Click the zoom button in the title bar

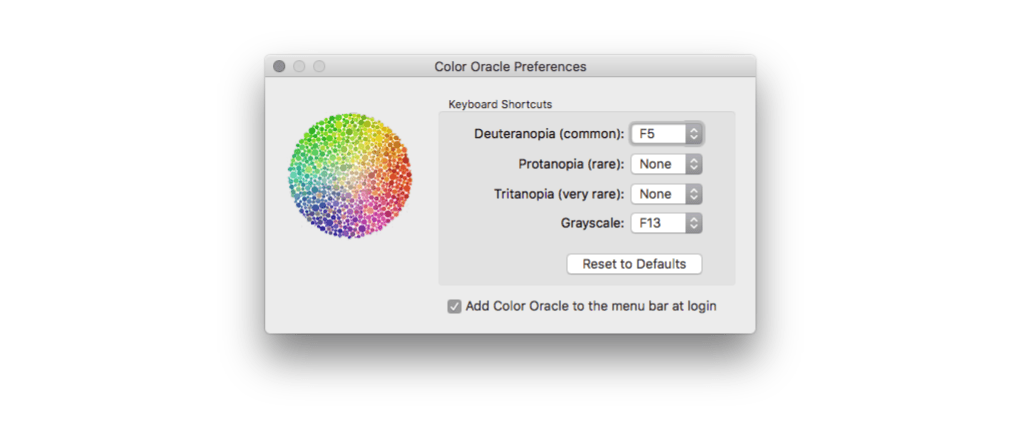pyautogui.click(x=319, y=67)
